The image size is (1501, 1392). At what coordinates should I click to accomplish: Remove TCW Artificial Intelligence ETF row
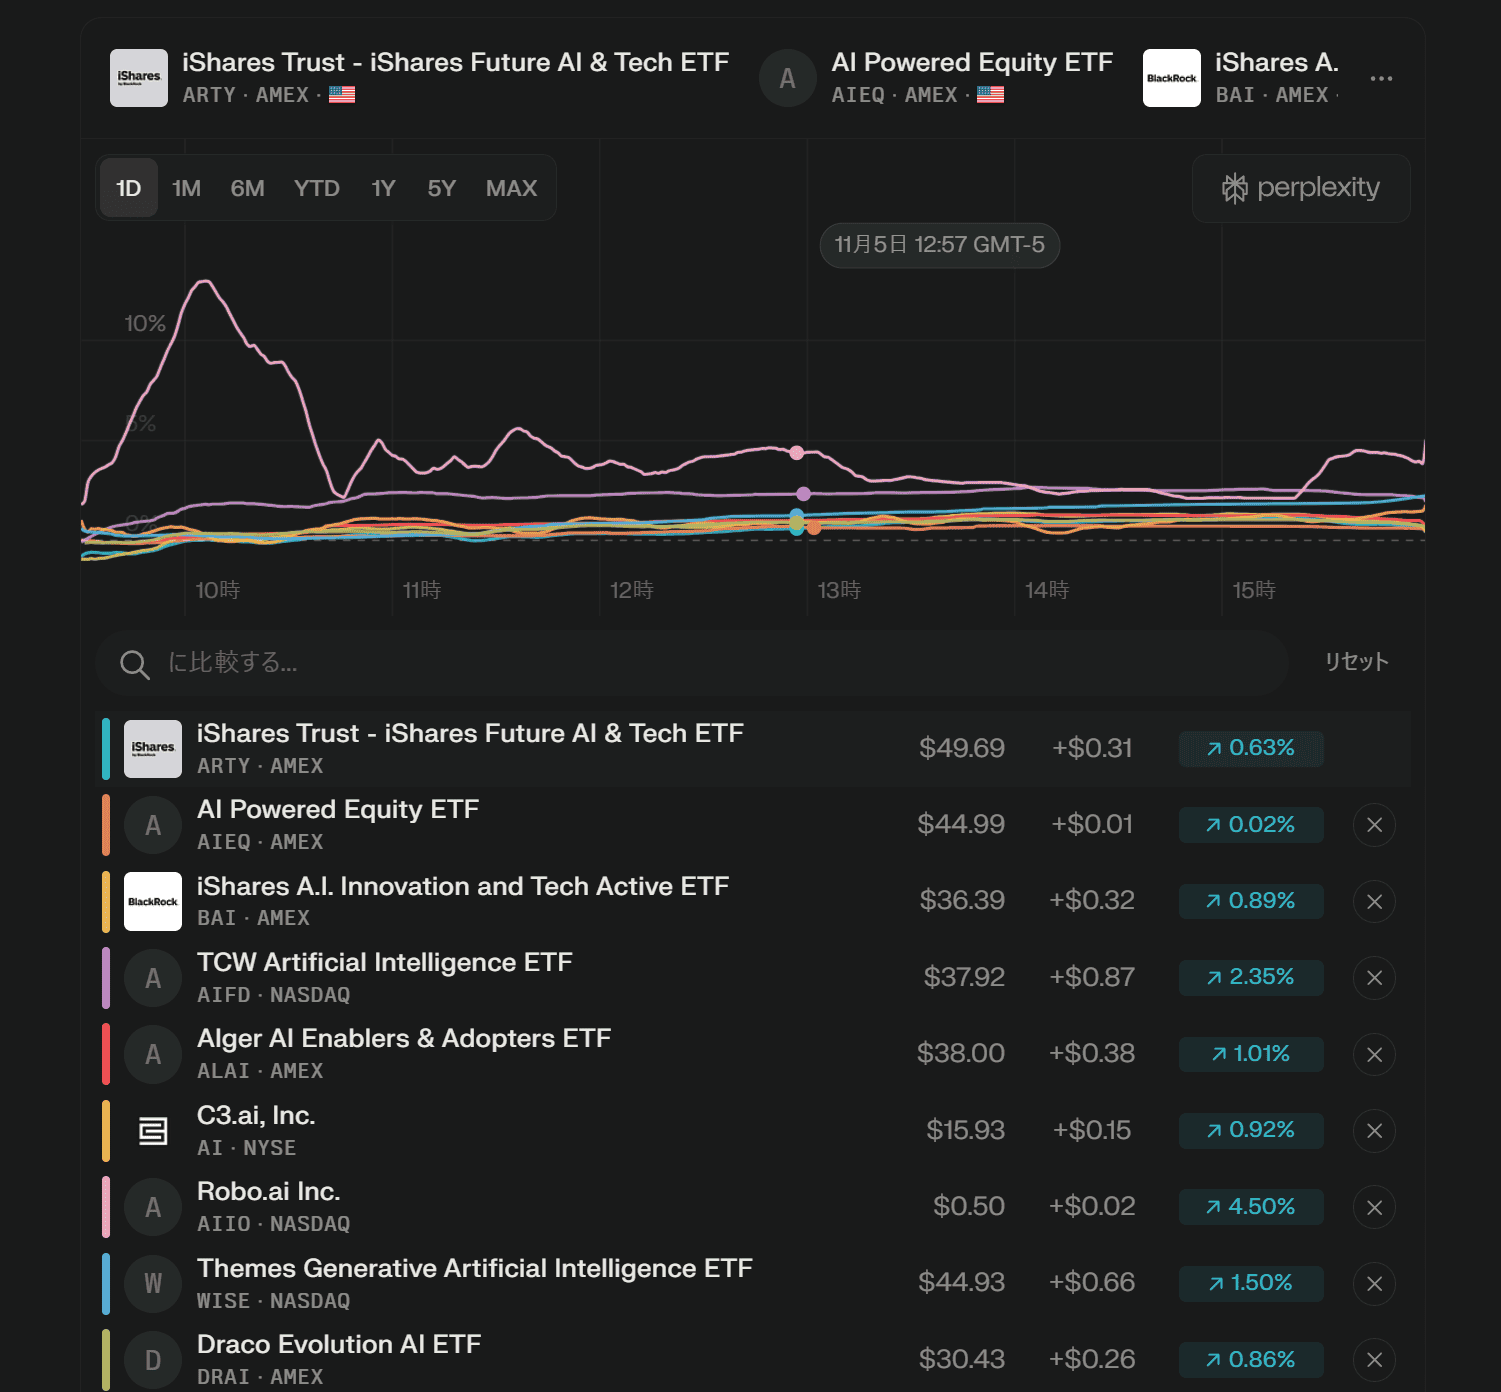pyautogui.click(x=1374, y=978)
